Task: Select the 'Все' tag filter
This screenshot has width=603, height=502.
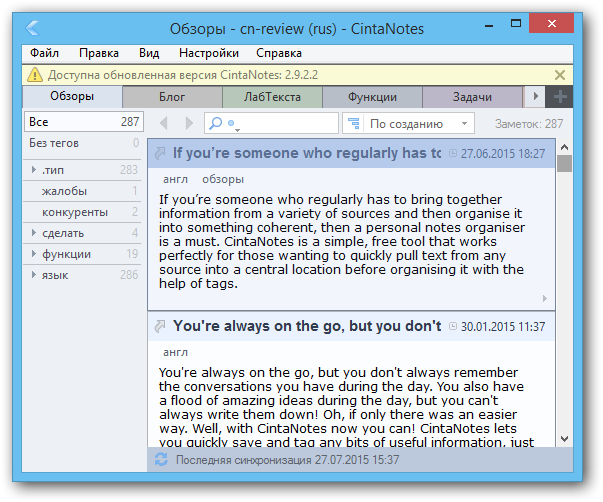Action: click(x=84, y=122)
